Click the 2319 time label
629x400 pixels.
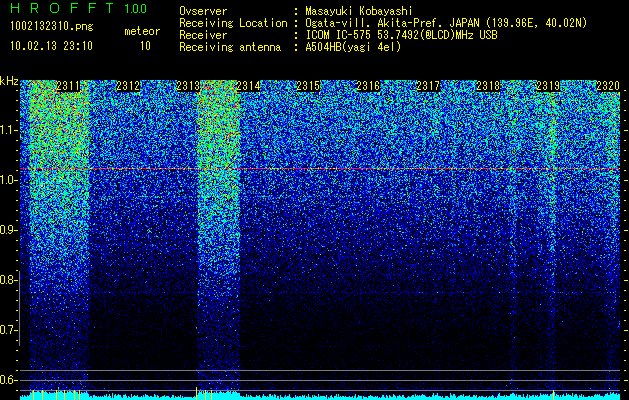click(548, 86)
